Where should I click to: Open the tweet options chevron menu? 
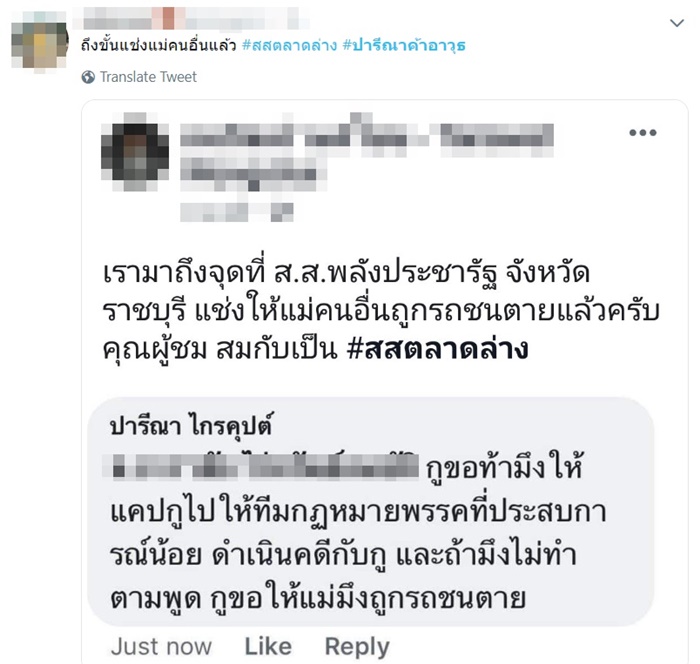coord(677,23)
